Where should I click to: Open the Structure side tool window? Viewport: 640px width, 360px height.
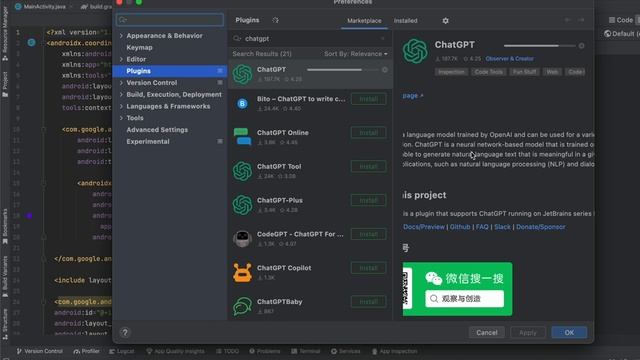tap(5, 324)
